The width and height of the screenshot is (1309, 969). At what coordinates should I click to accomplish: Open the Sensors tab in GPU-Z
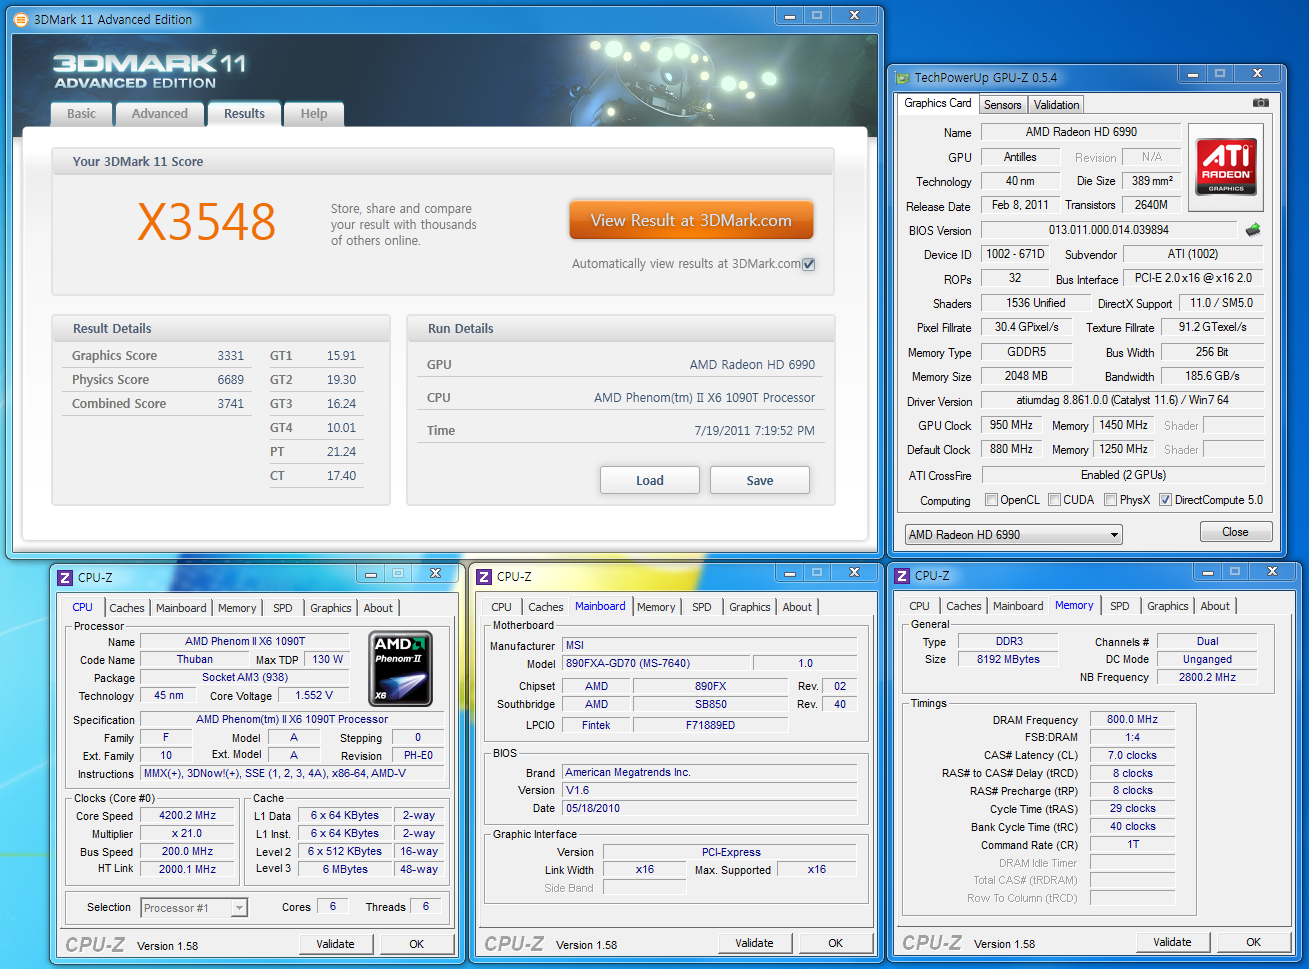(x=1002, y=105)
